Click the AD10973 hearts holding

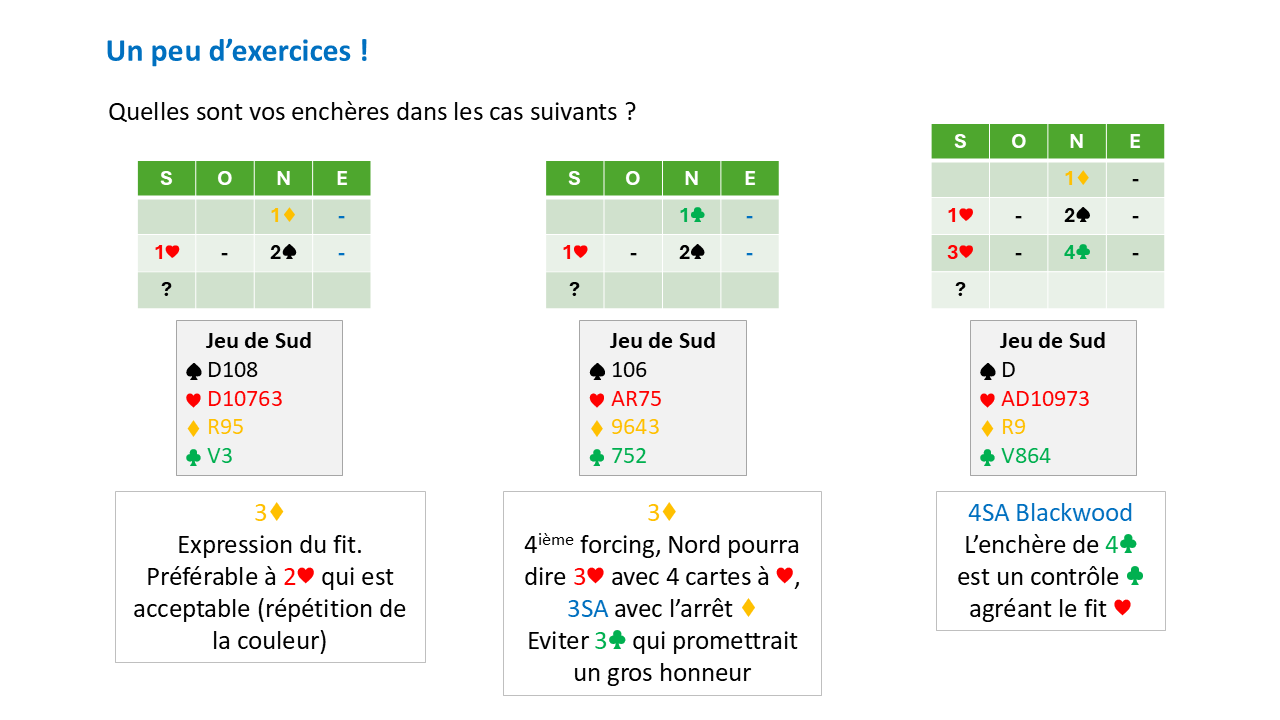pyautogui.click(x=1045, y=400)
